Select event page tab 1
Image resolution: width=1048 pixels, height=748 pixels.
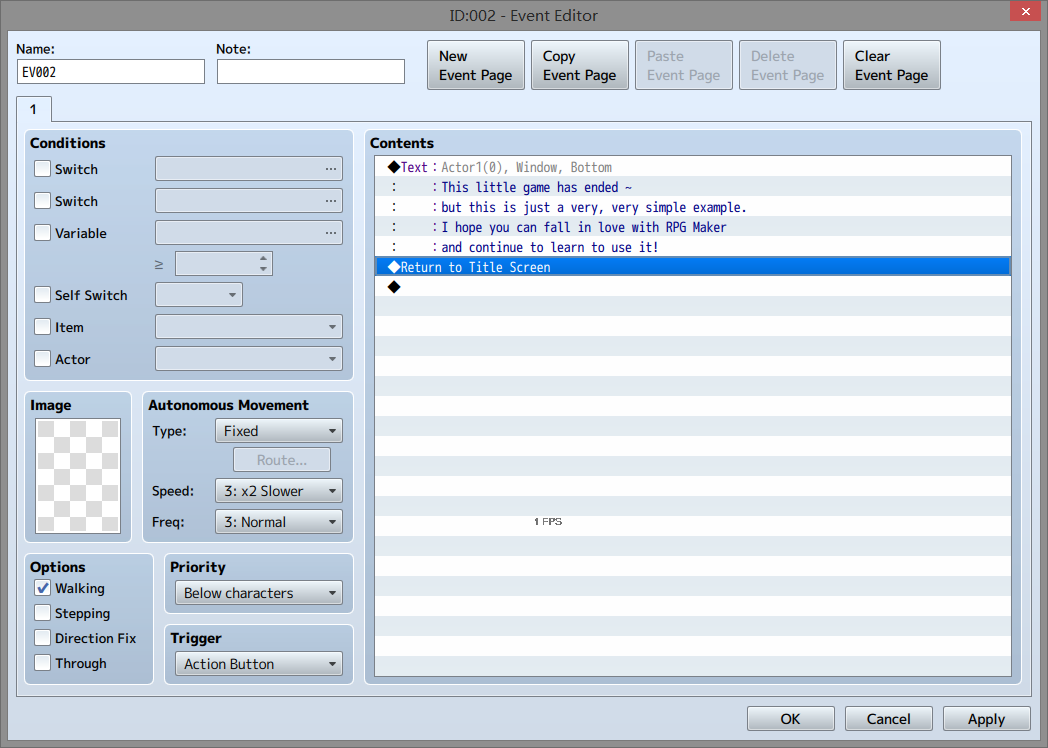(x=33, y=109)
